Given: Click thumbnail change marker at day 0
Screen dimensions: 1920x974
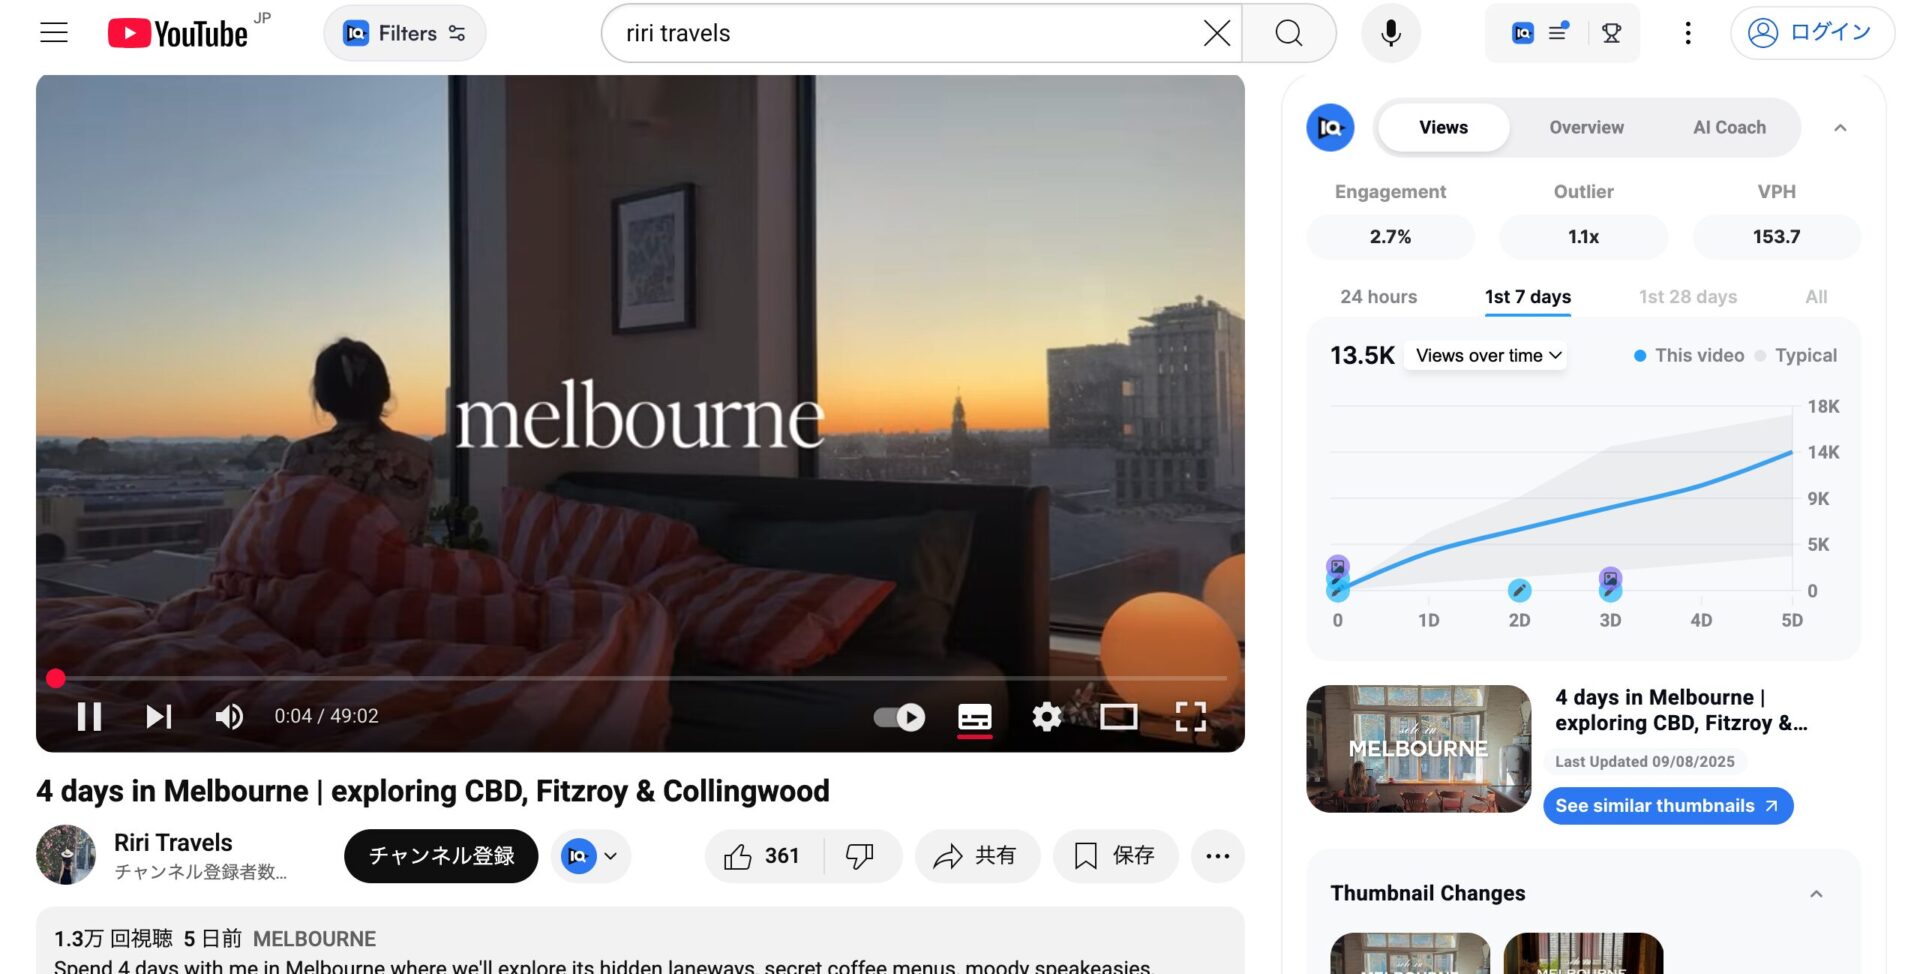Looking at the screenshot, I should 1338,566.
